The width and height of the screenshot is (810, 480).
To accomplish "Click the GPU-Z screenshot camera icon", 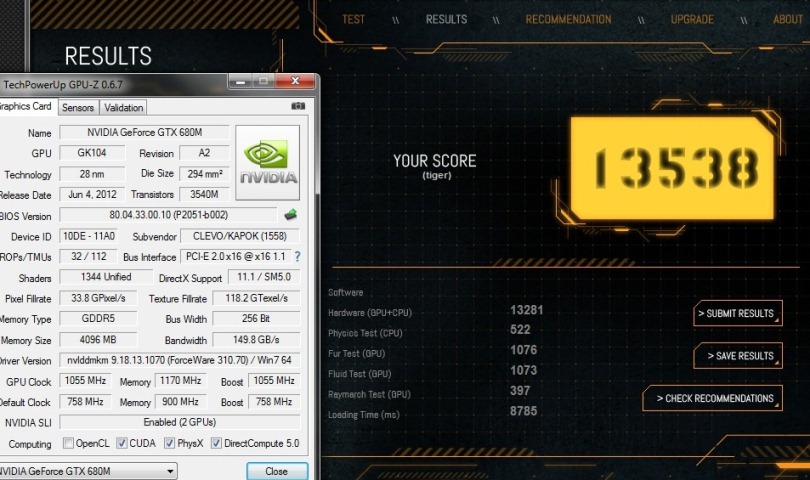I will (x=298, y=106).
